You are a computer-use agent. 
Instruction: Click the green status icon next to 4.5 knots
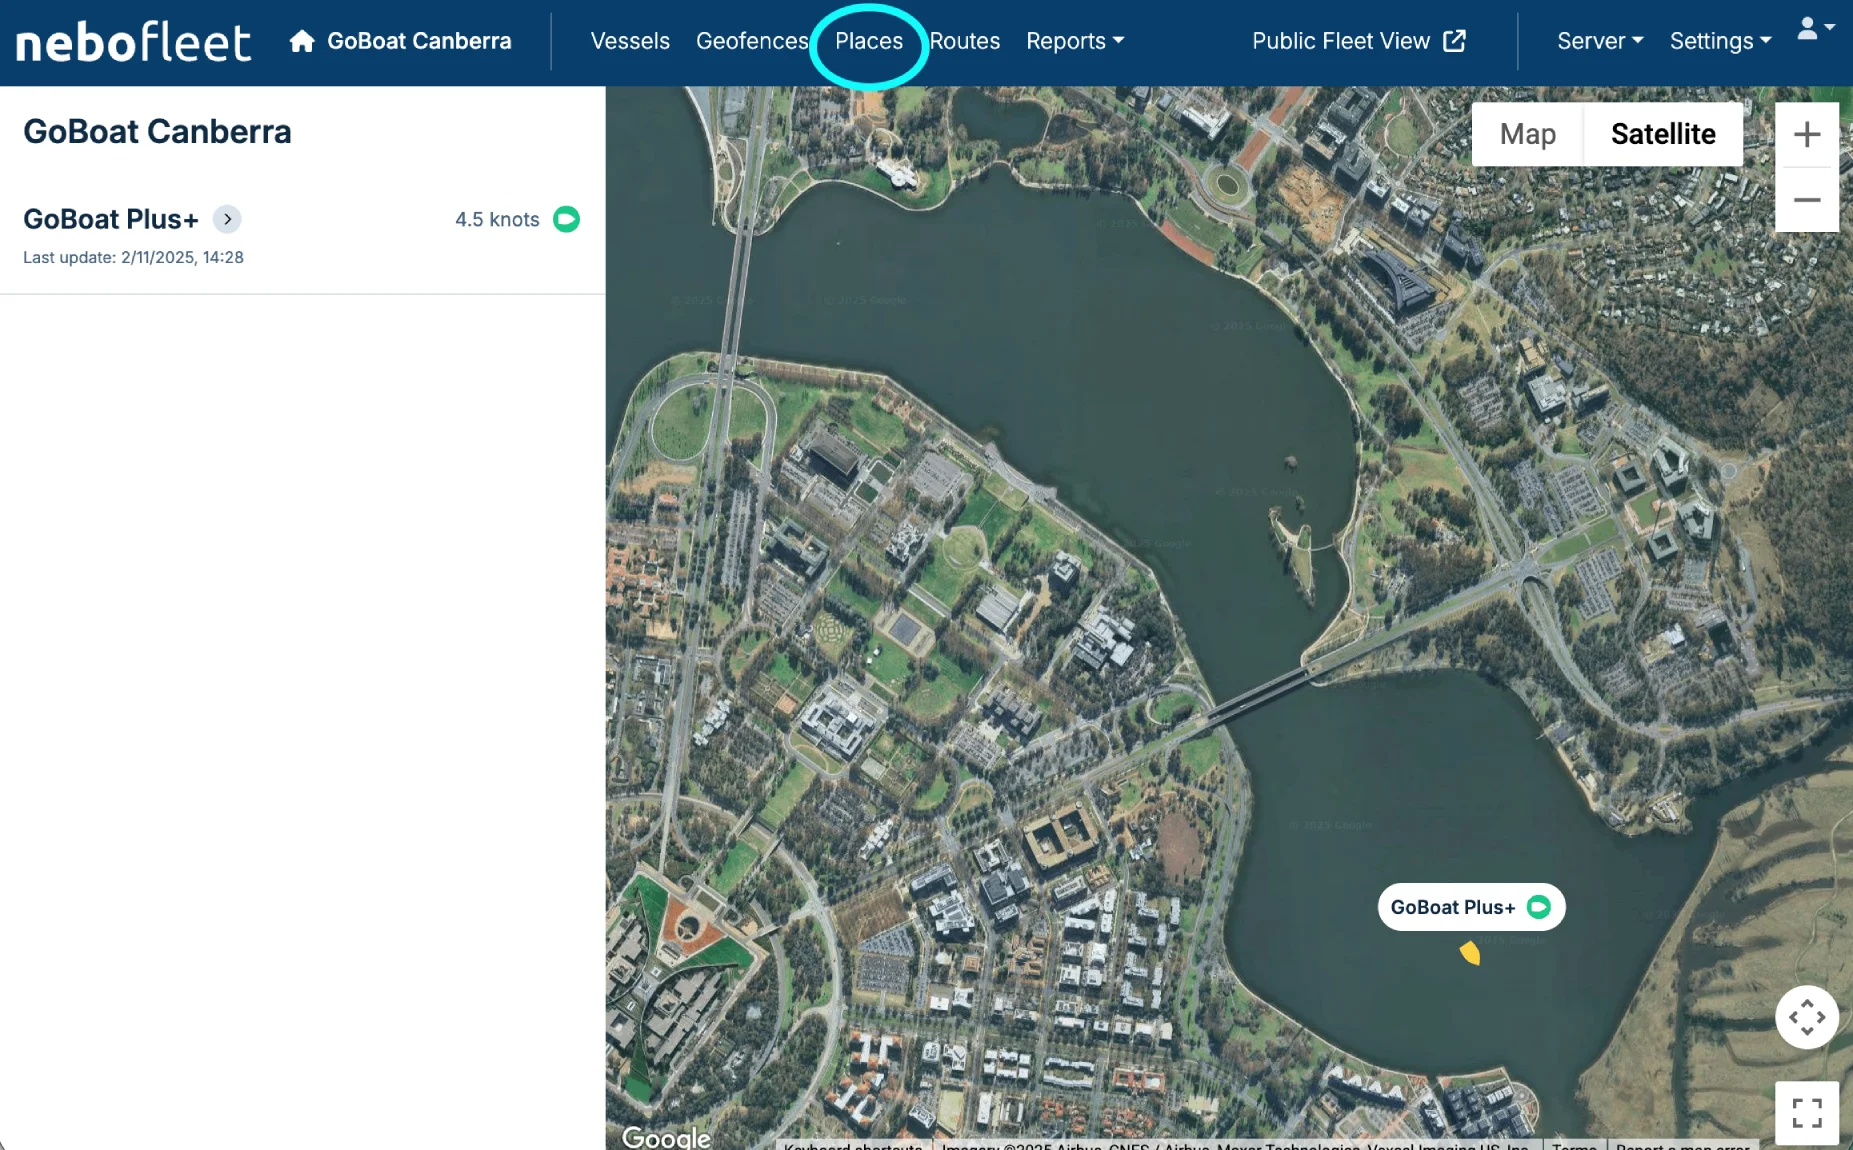point(566,219)
